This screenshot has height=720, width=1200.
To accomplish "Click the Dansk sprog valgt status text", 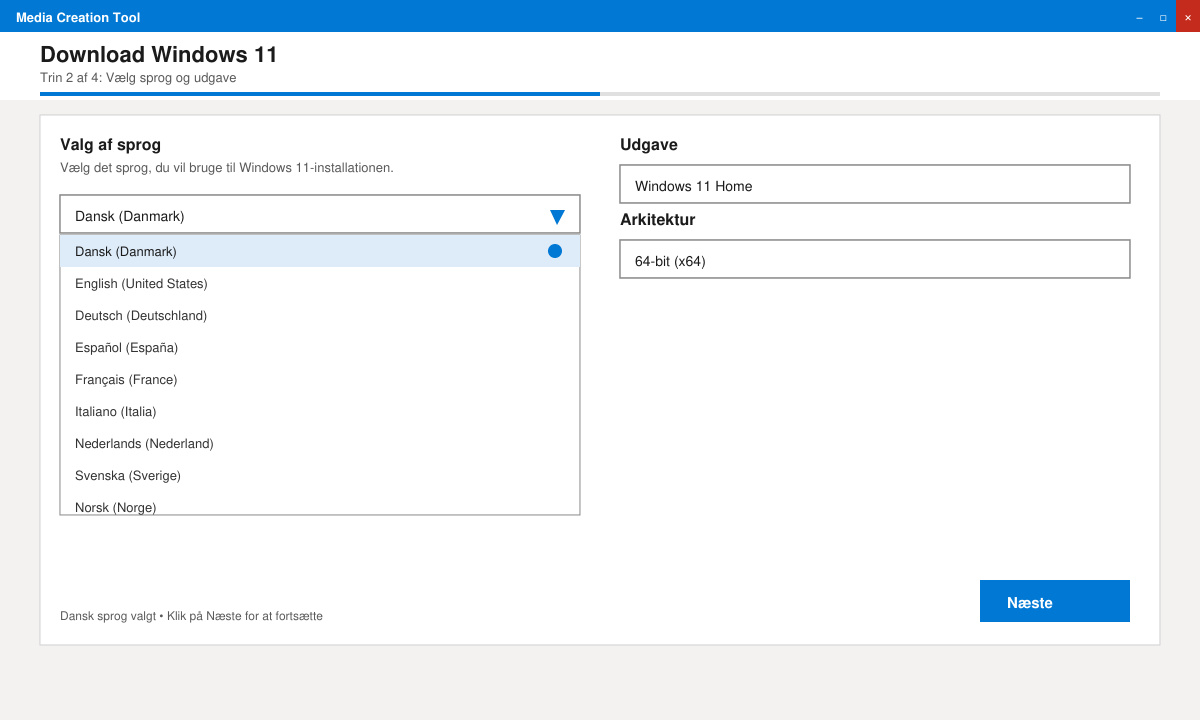I will tap(191, 616).
